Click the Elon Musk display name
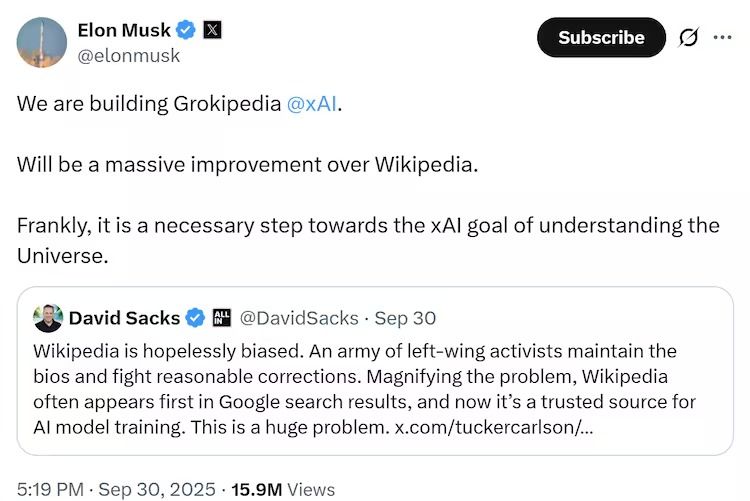750x501 pixels. pyautogui.click(x=125, y=29)
